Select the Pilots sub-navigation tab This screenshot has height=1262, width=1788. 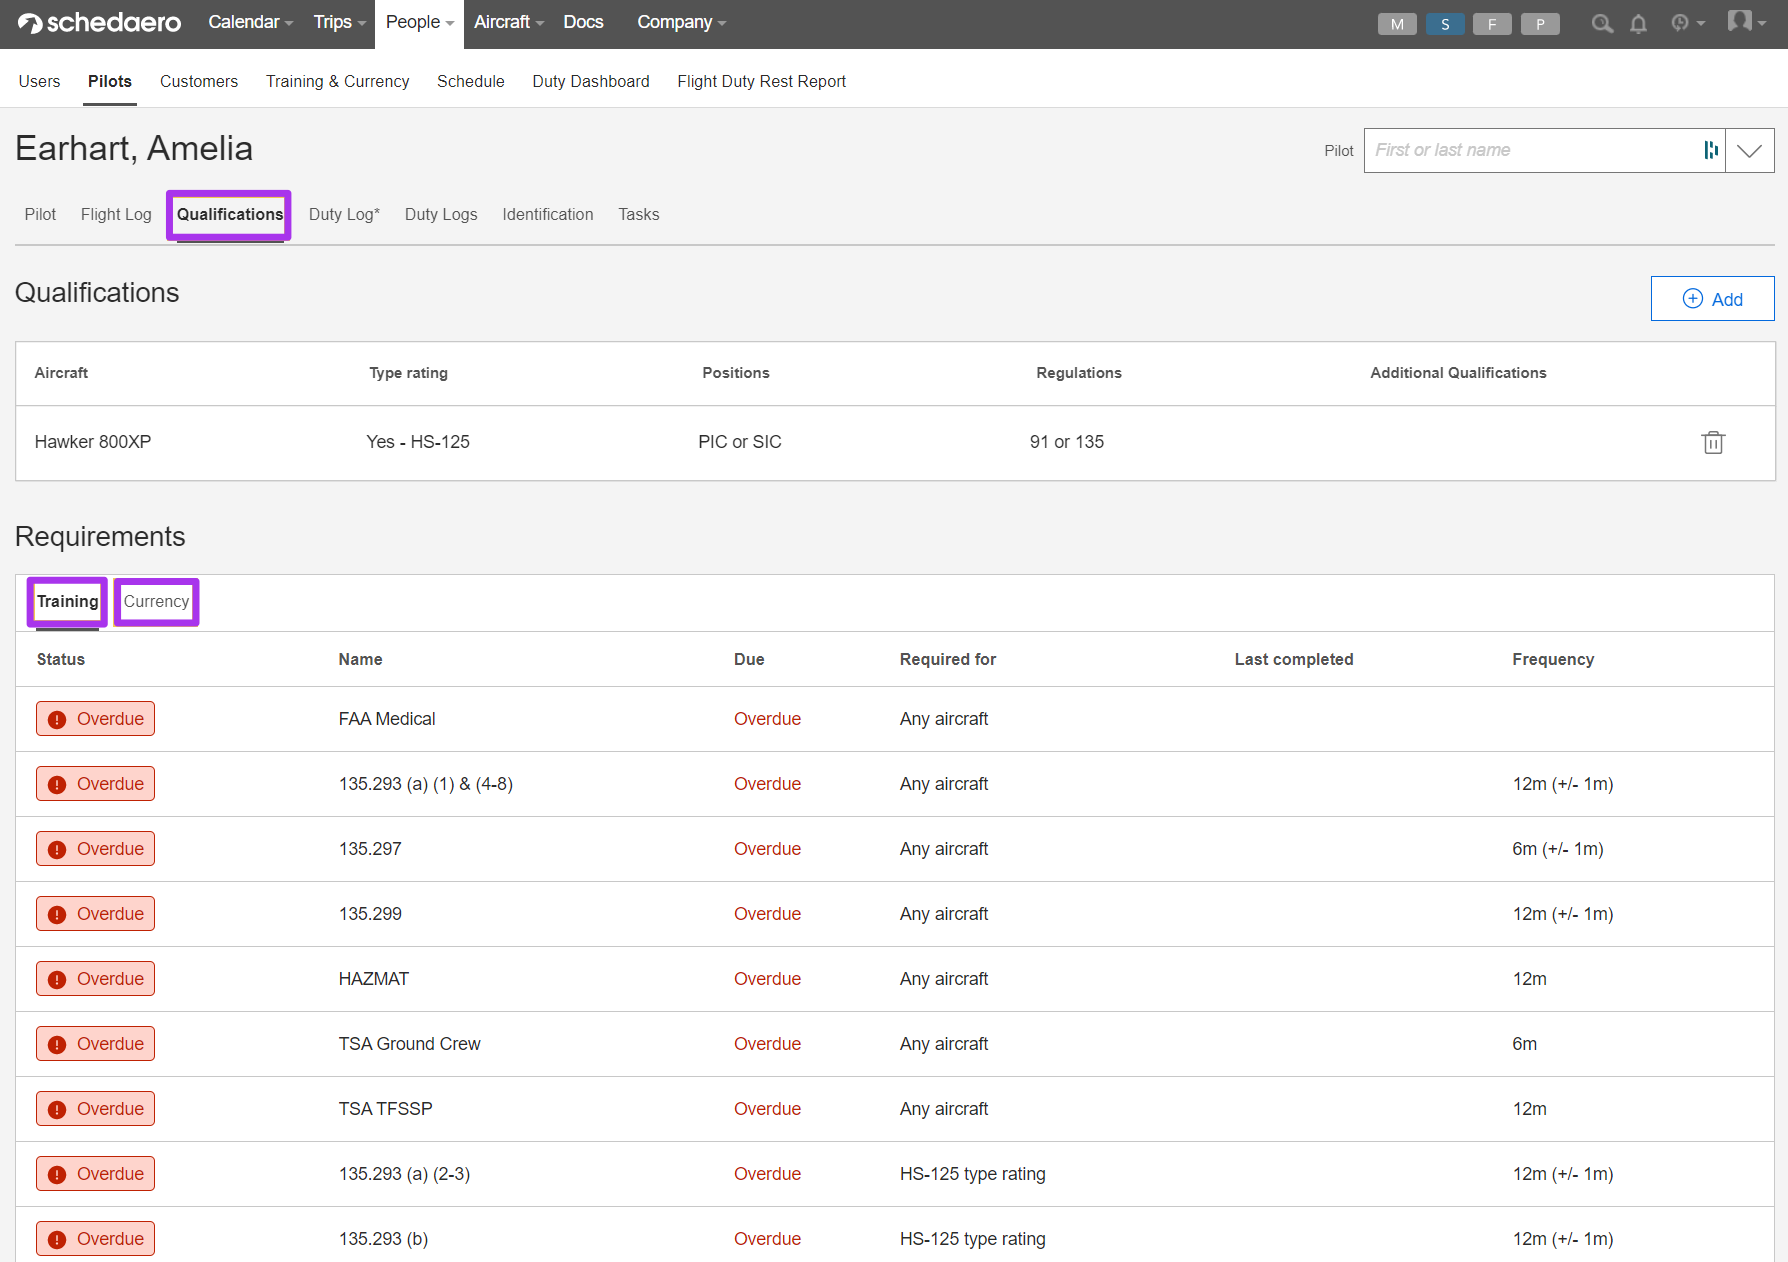[110, 81]
